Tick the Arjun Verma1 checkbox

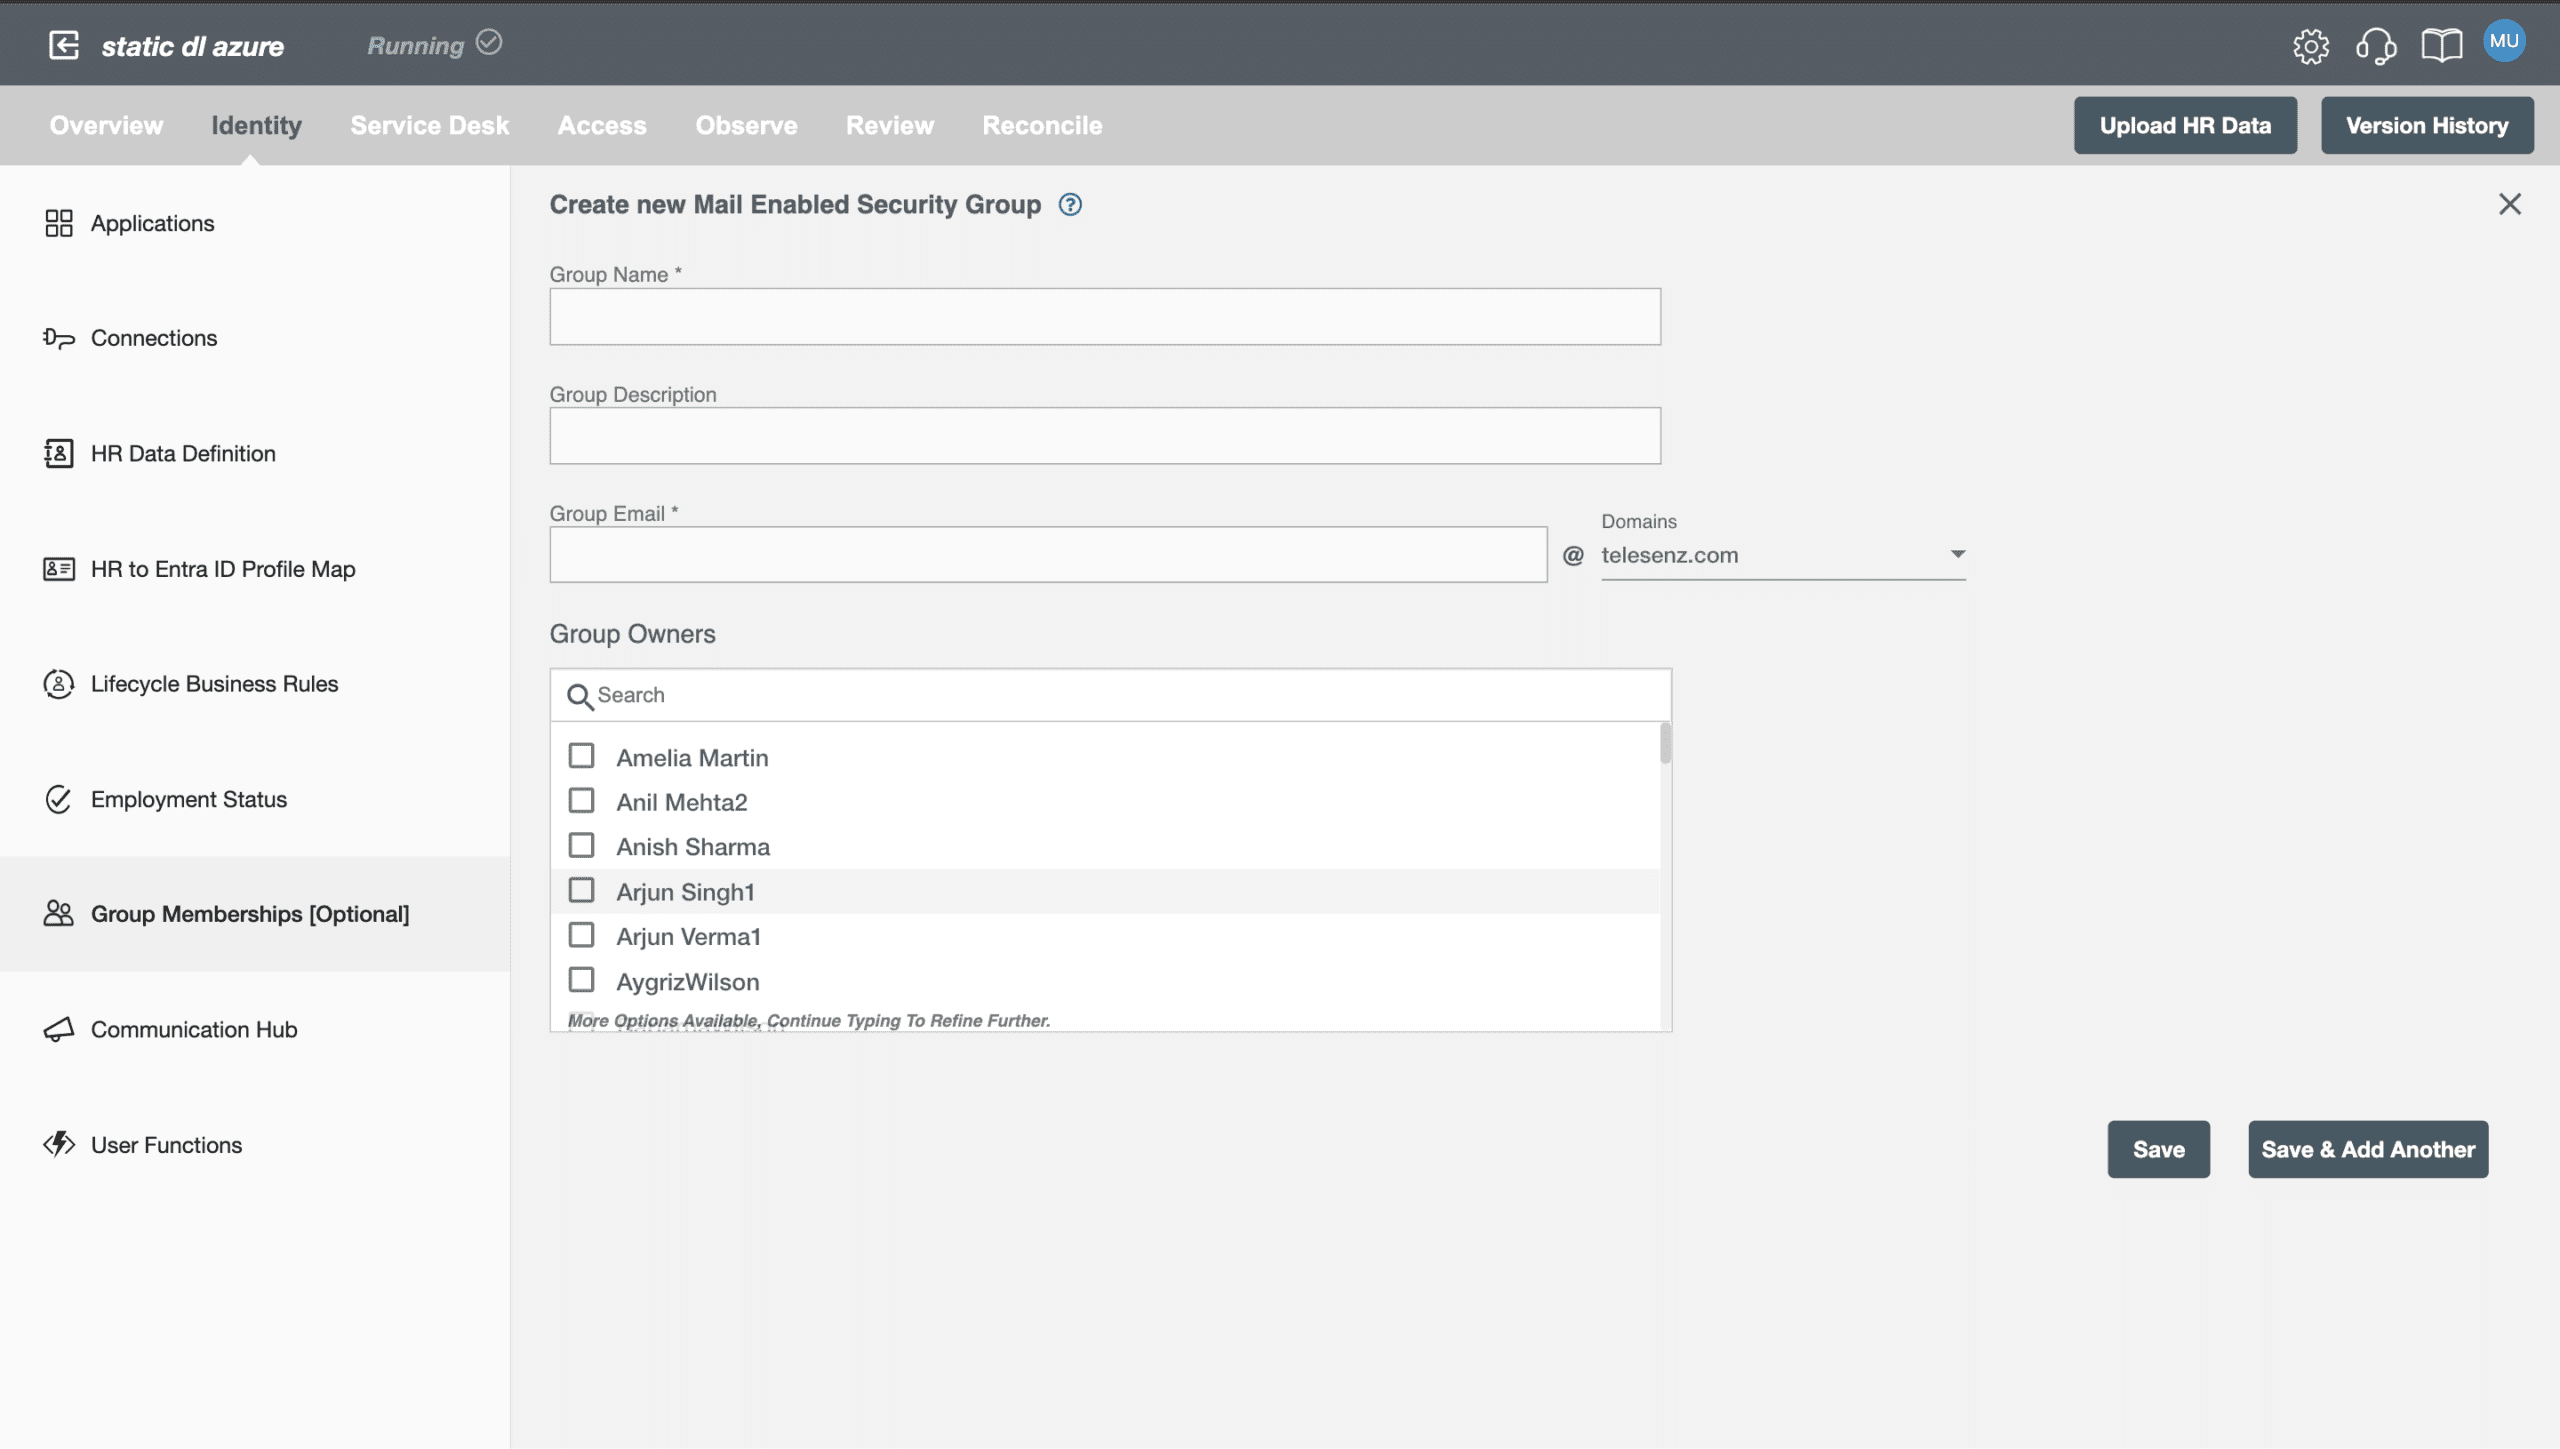(x=581, y=935)
